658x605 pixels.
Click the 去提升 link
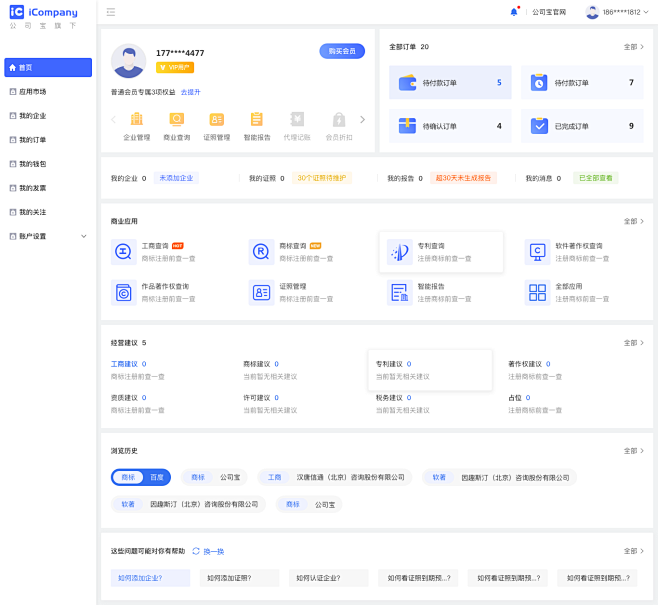point(190,92)
